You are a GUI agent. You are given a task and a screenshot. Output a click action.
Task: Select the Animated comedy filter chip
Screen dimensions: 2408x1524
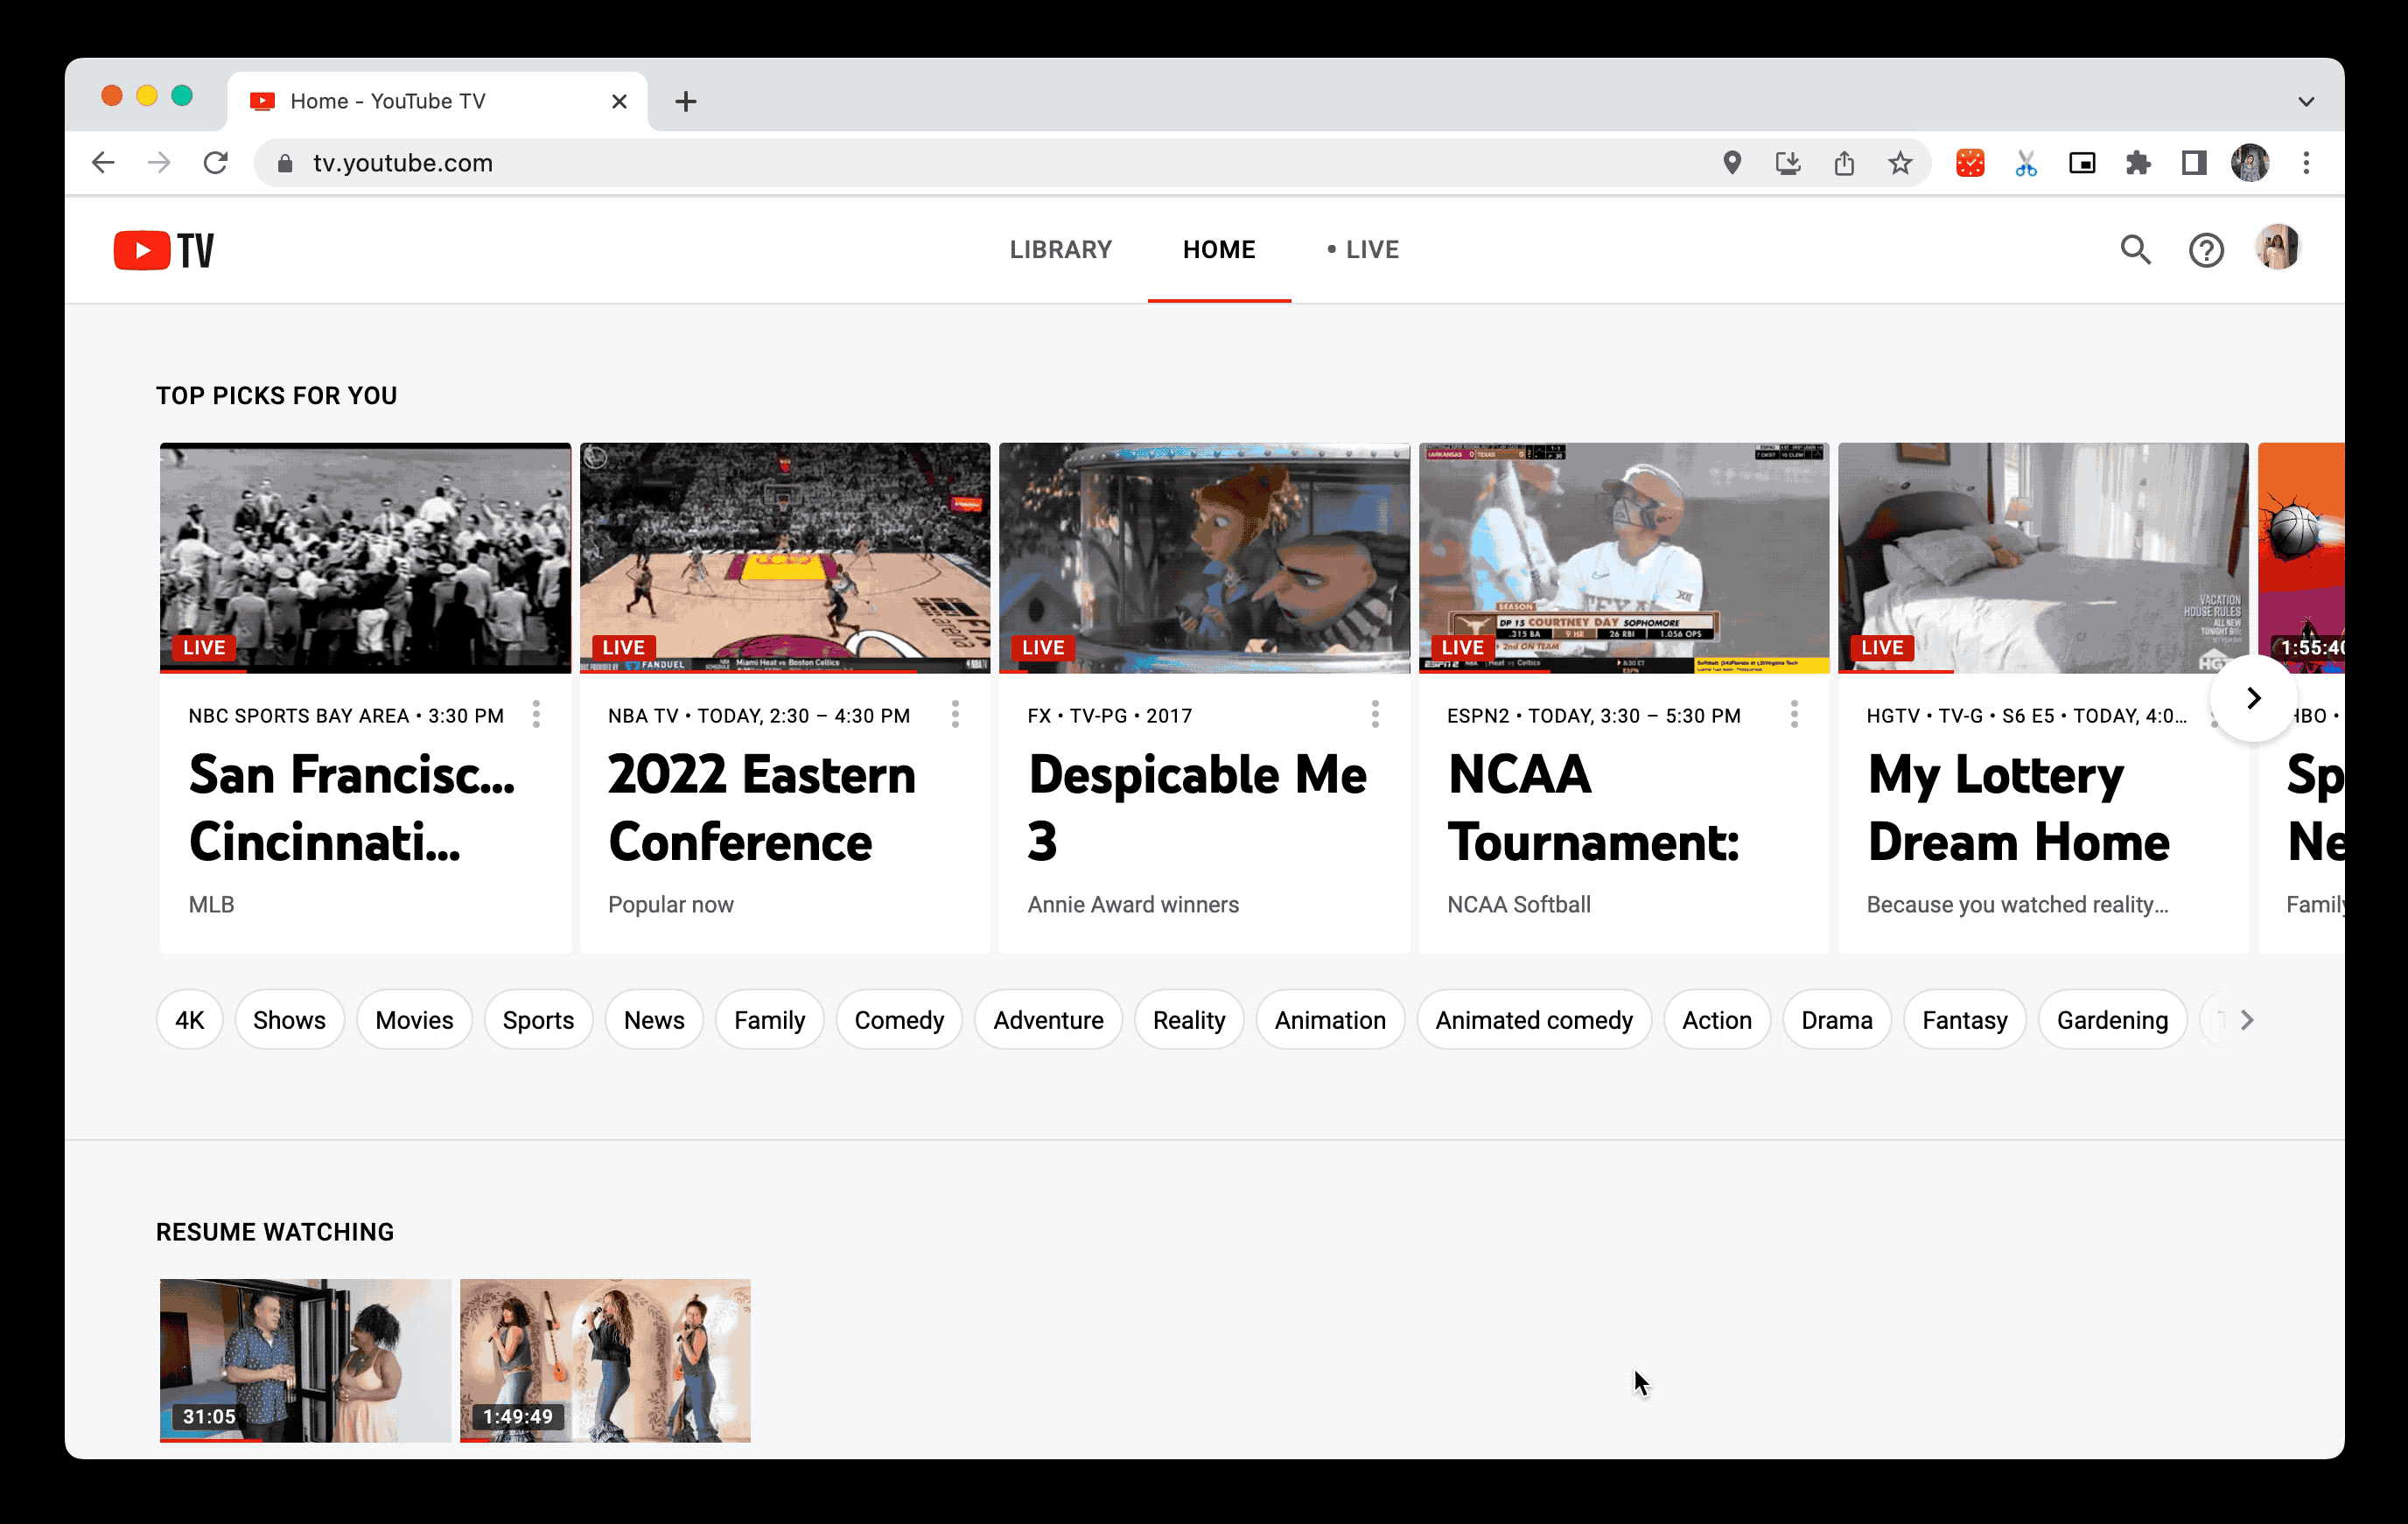coord(1533,1020)
